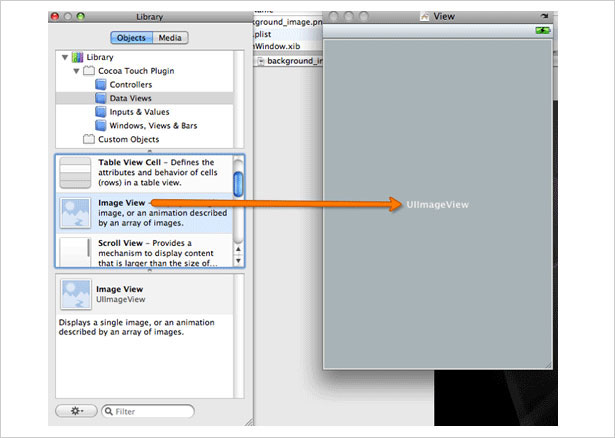615x438 pixels.
Task: Open the gear action dropdown menu
Action: 76,411
